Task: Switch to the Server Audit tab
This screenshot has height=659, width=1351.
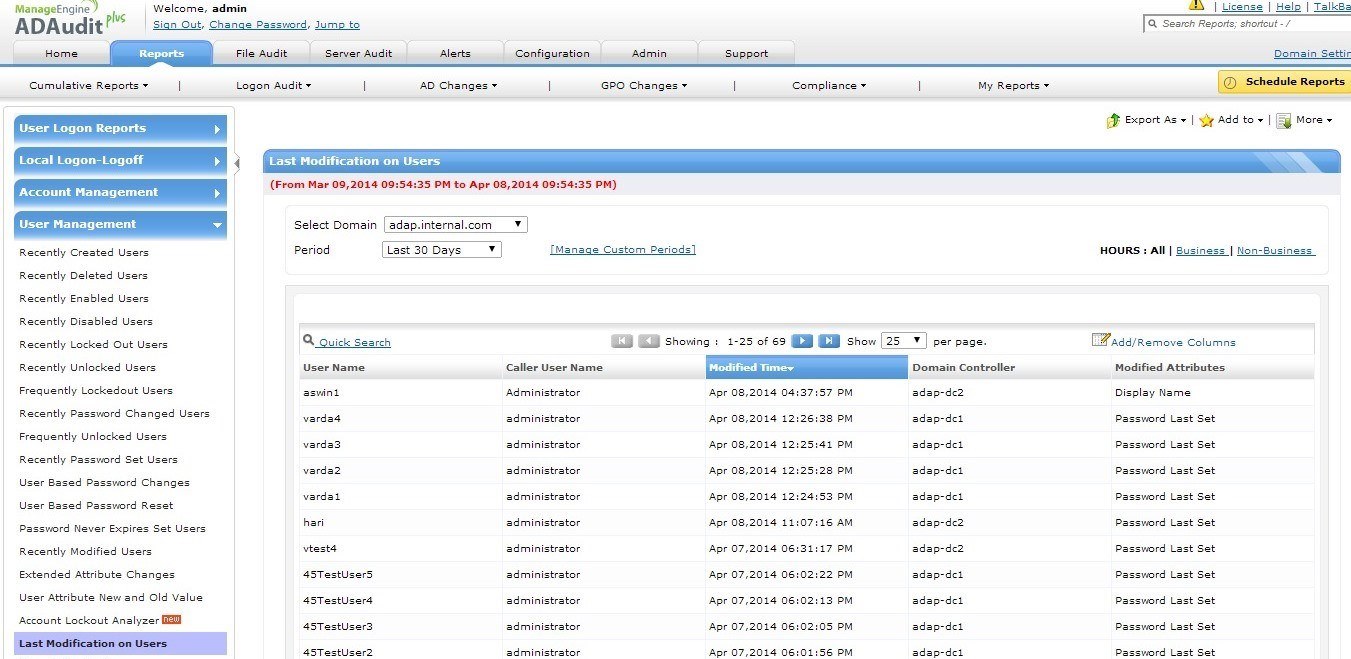Action: click(x=359, y=53)
